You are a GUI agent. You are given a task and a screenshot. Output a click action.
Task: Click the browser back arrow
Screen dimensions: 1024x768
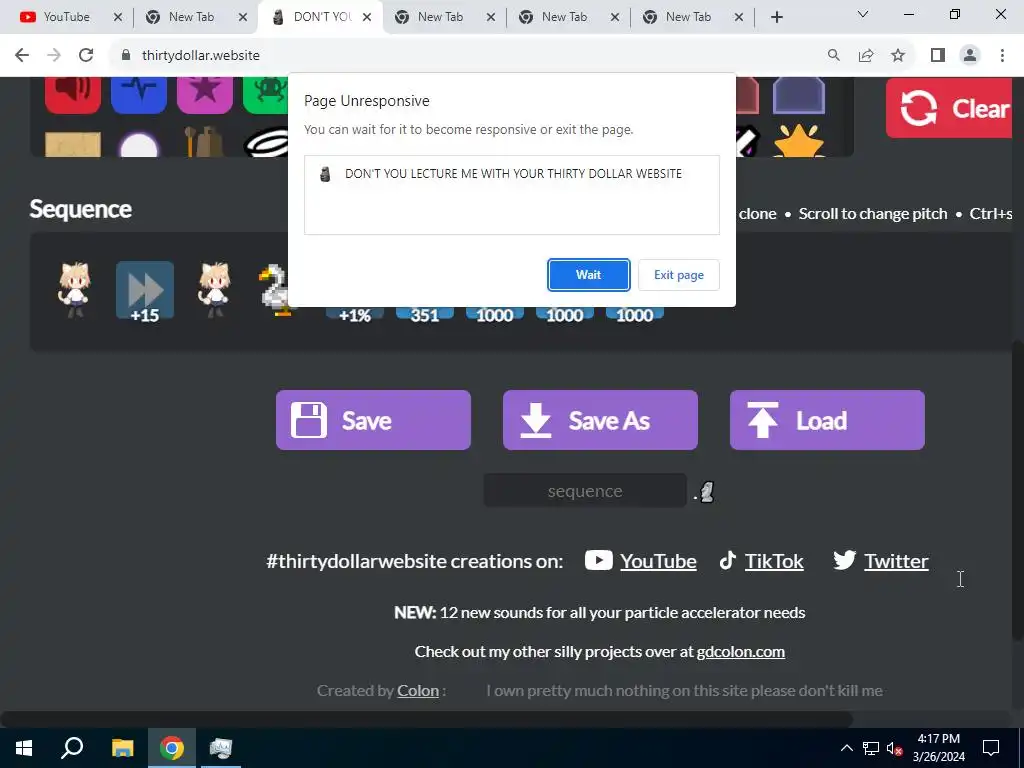tap(22, 56)
